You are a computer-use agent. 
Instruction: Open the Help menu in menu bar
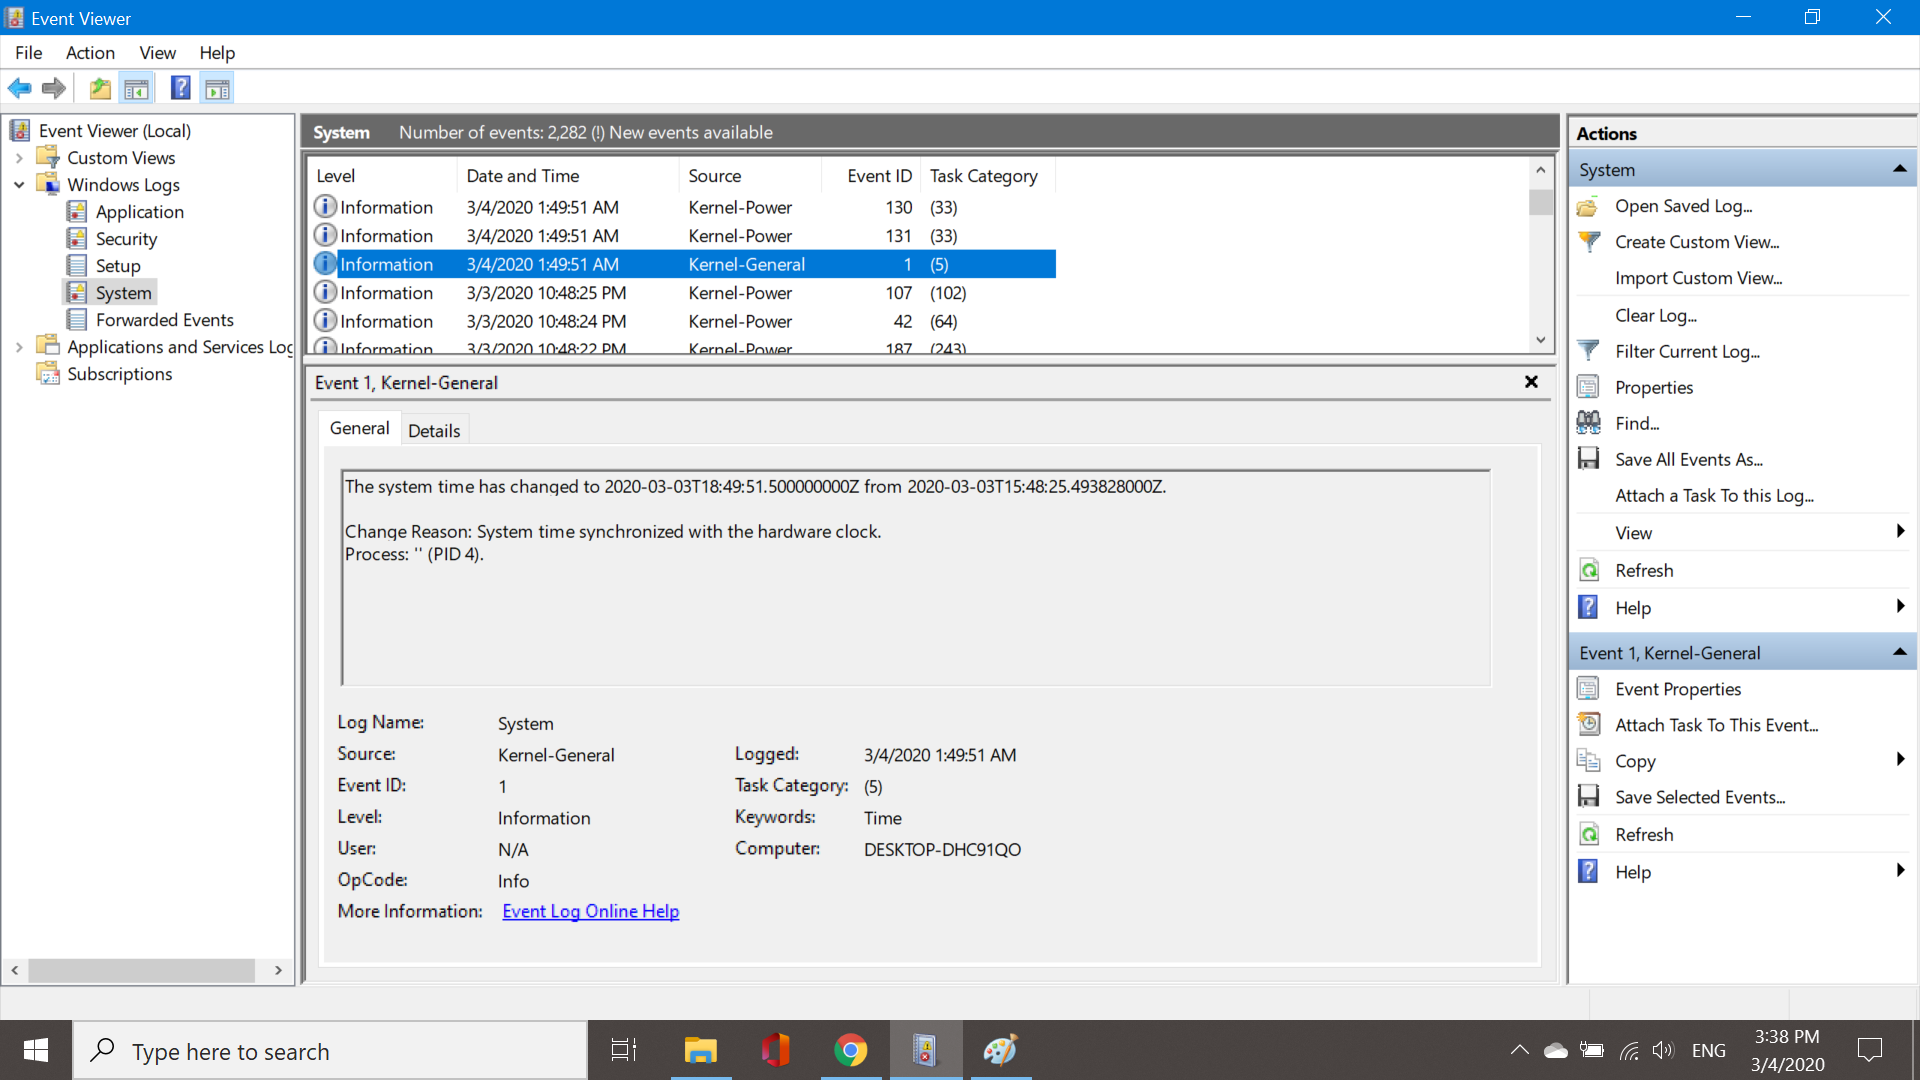[217, 53]
